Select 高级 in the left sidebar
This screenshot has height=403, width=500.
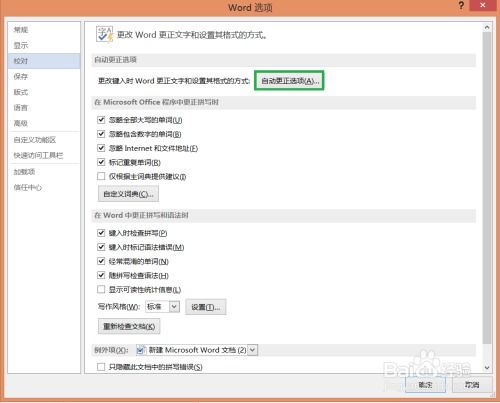[21, 123]
